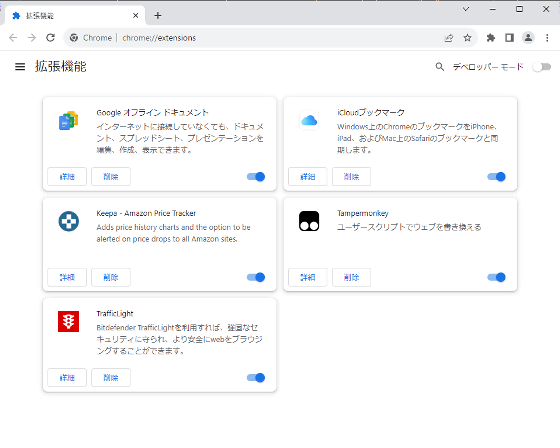Click the share page icon in the address bar
Image resolution: width=560 pixels, height=448 pixels.
(449, 38)
